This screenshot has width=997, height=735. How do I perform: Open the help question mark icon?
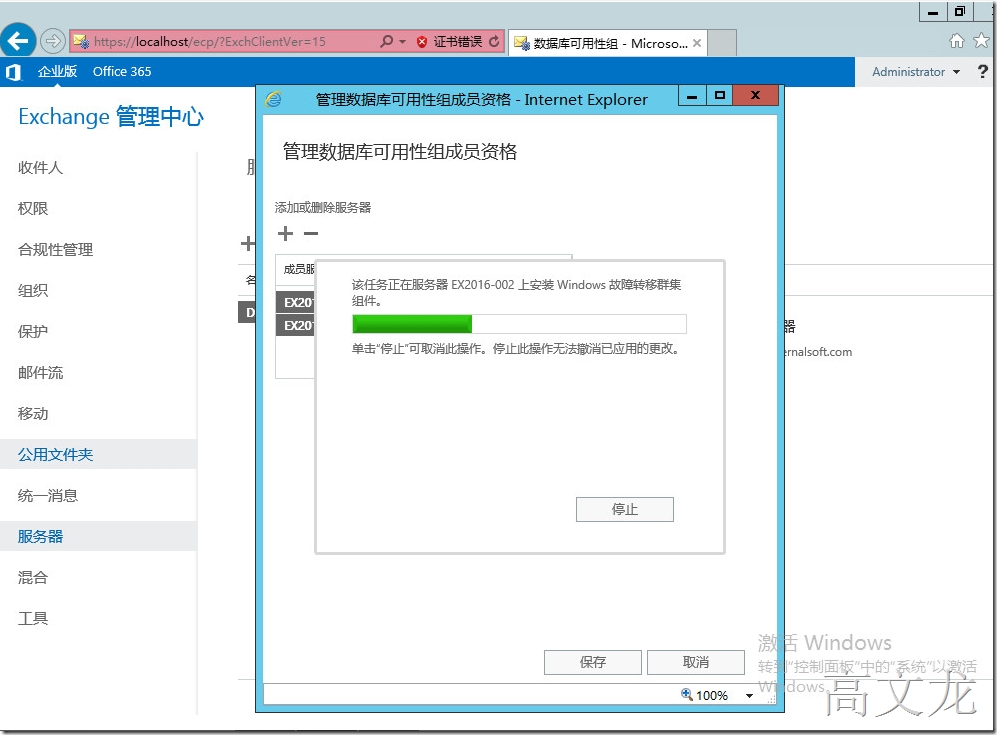[983, 71]
